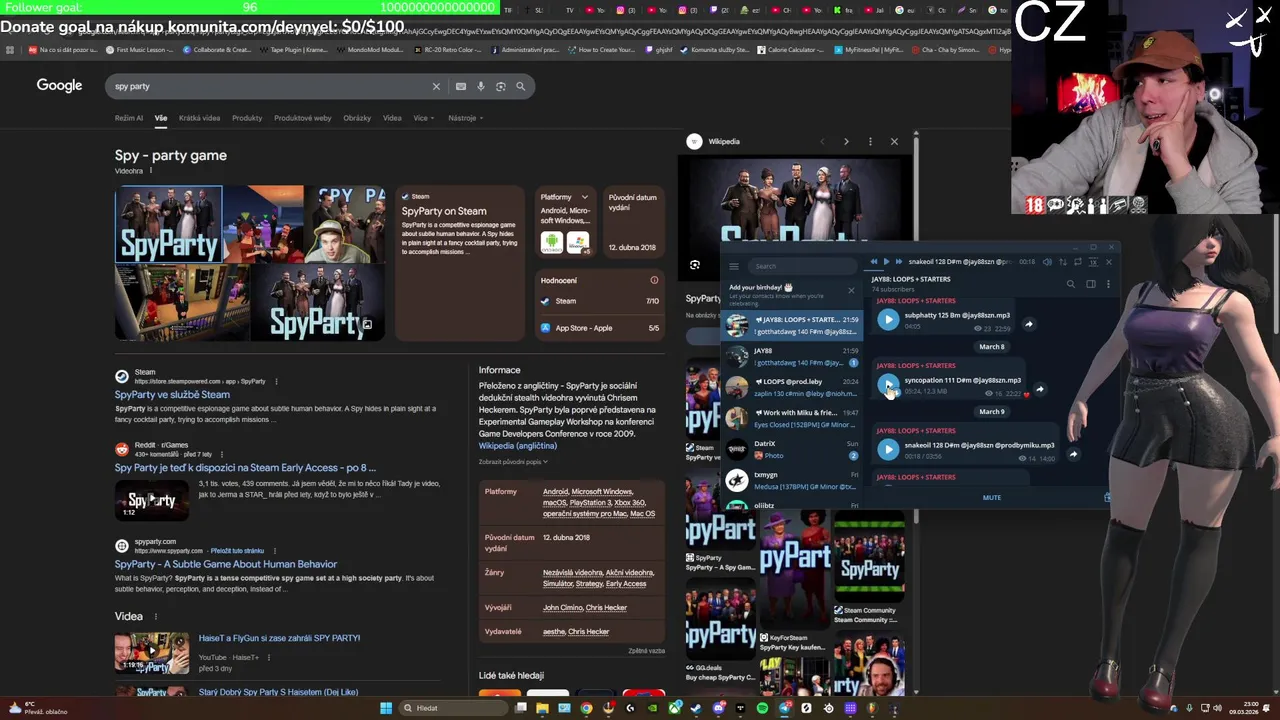Skip to previous track in Telegram player

873,262
